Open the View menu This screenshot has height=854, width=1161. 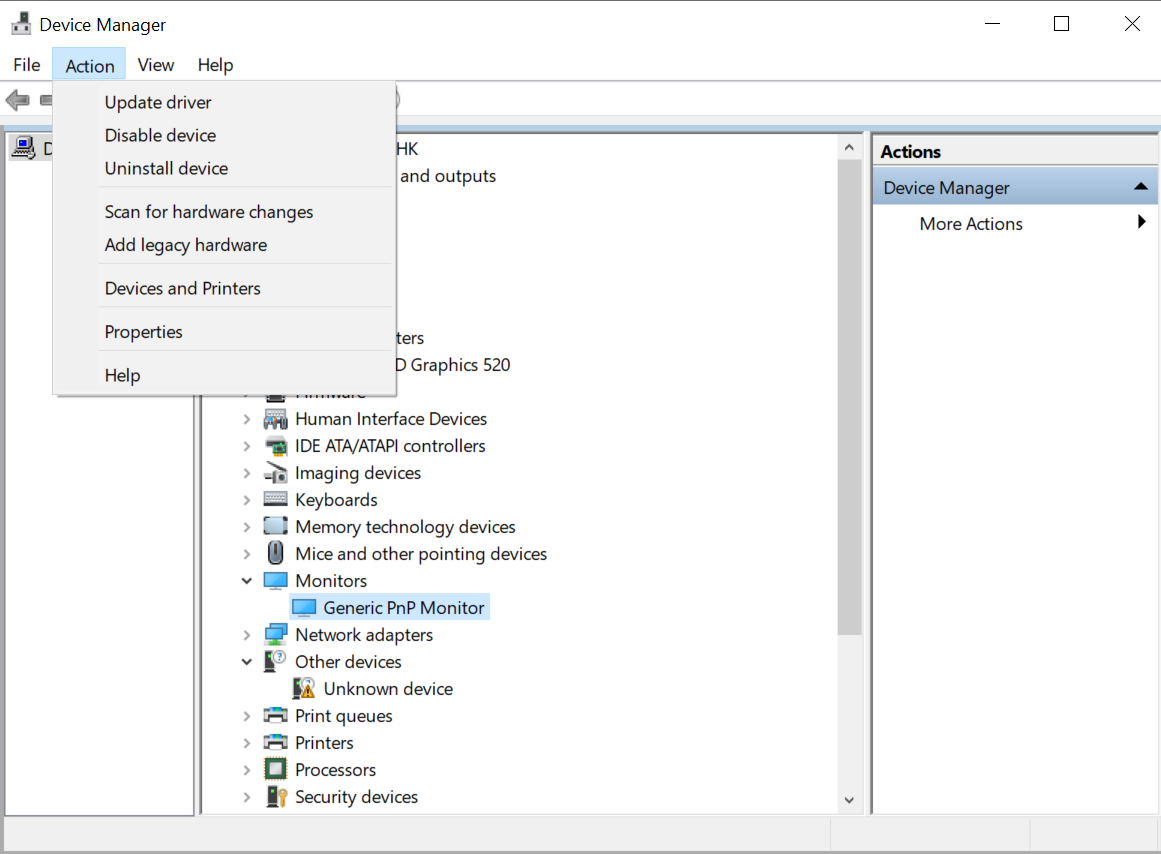156,64
